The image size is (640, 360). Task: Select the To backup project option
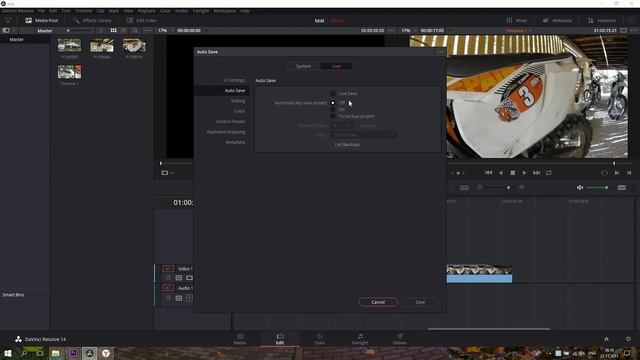tap(333, 116)
